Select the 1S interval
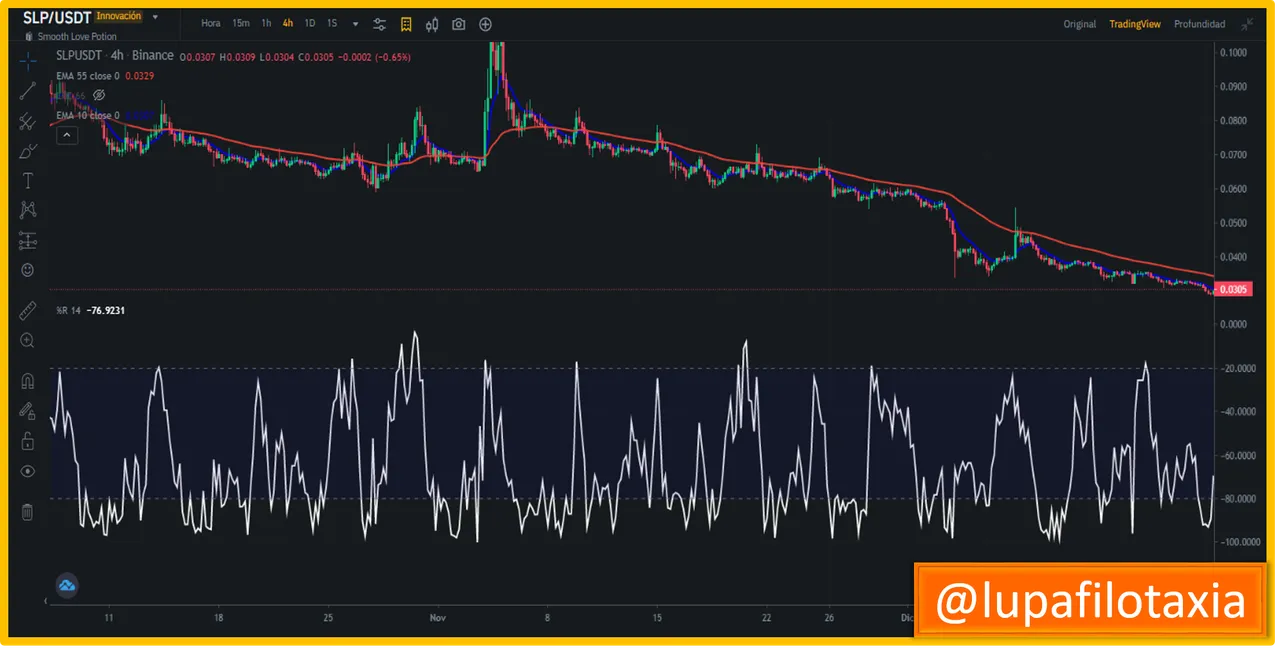This screenshot has width=1280, height=664. pyautogui.click(x=332, y=24)
